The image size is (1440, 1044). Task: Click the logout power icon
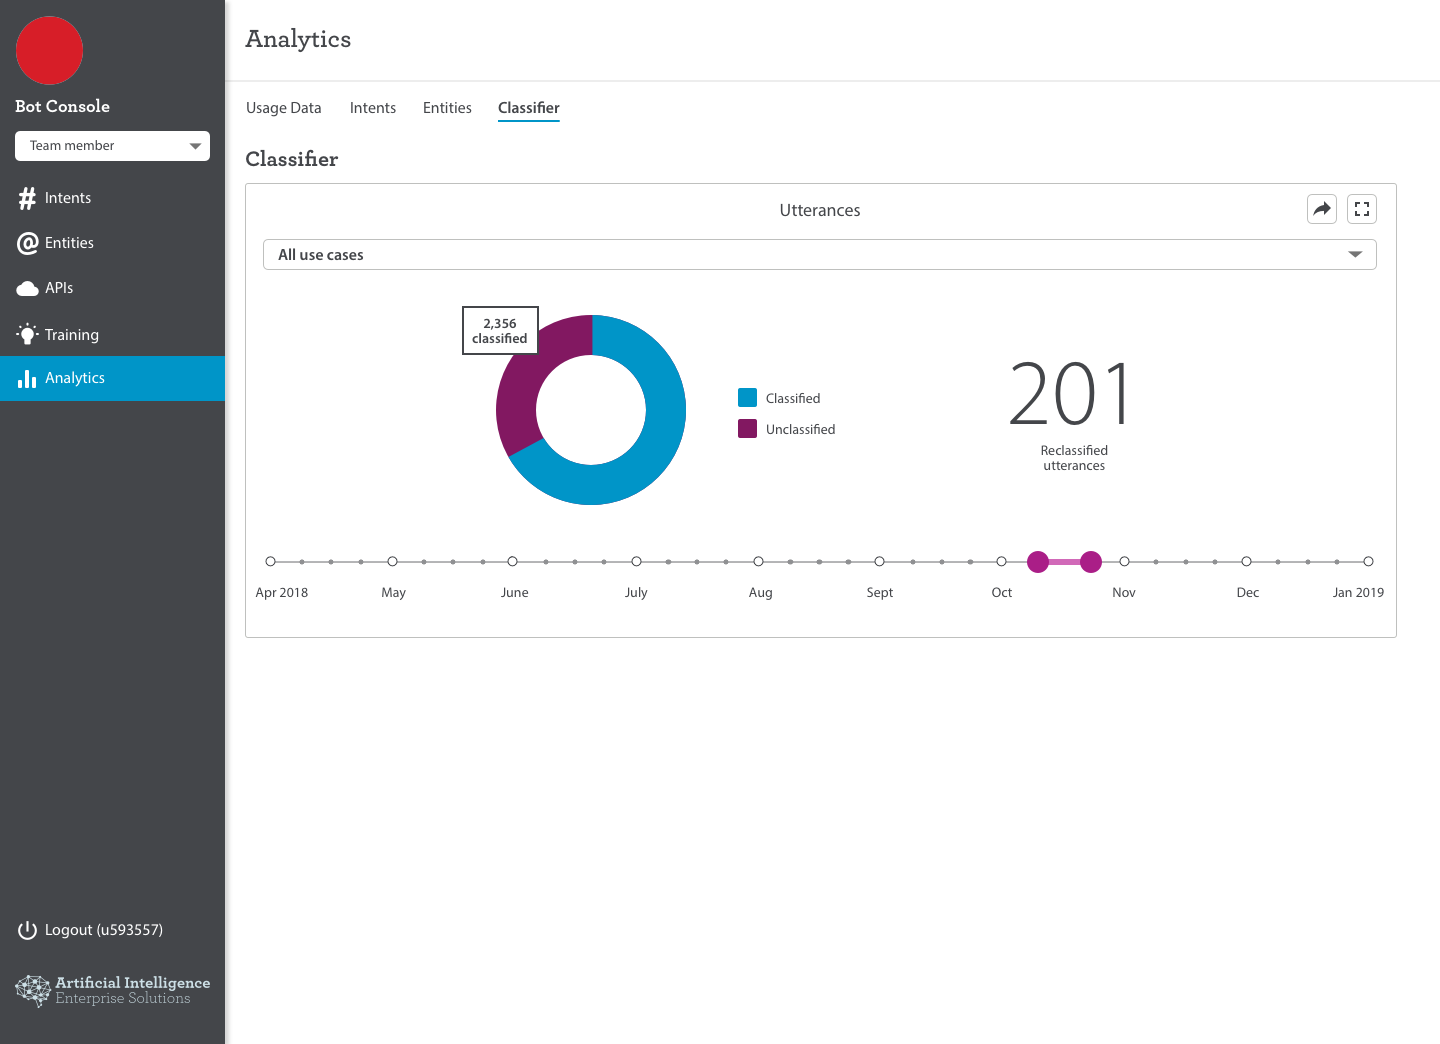(x=28, y=930)
